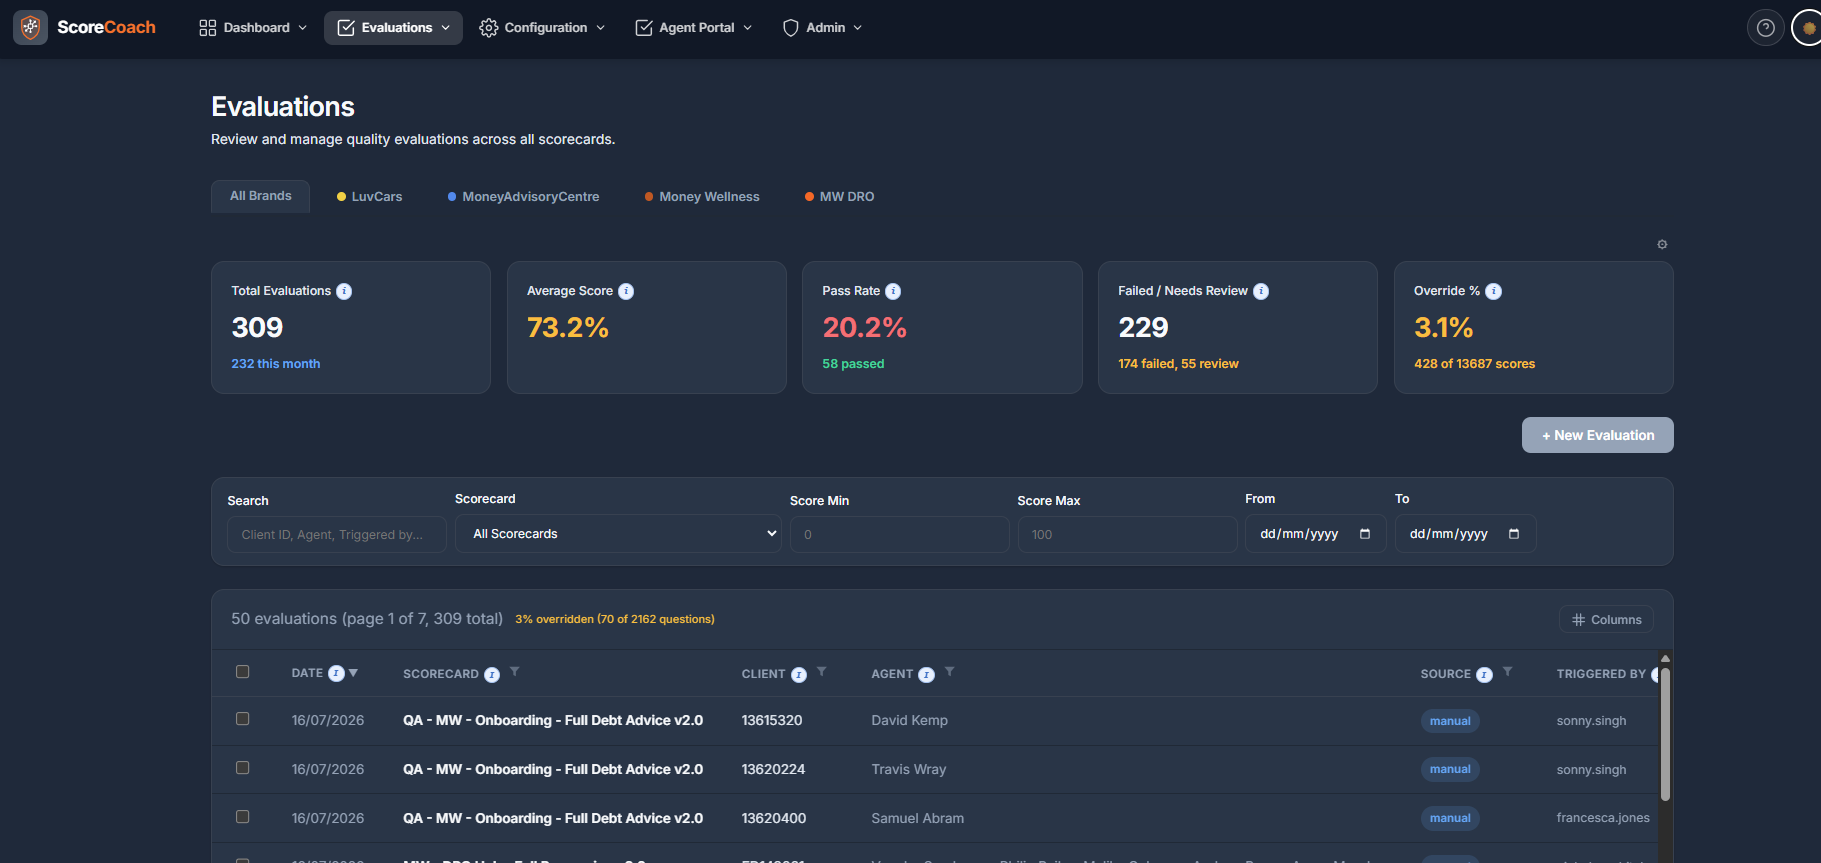The width and height of the screenshot is (1821, 863).
Task: Show info for Override %
Action: (x=1493, y=291)
